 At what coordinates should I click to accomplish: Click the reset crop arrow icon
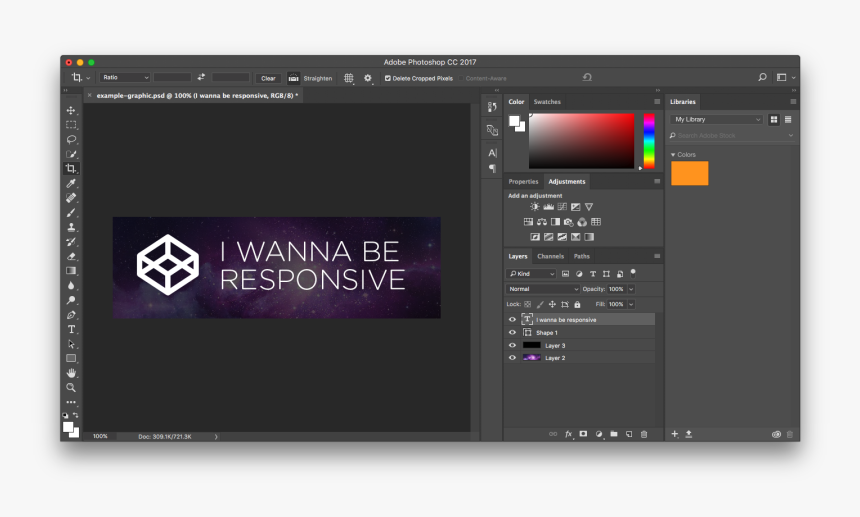tap(587, 77)
